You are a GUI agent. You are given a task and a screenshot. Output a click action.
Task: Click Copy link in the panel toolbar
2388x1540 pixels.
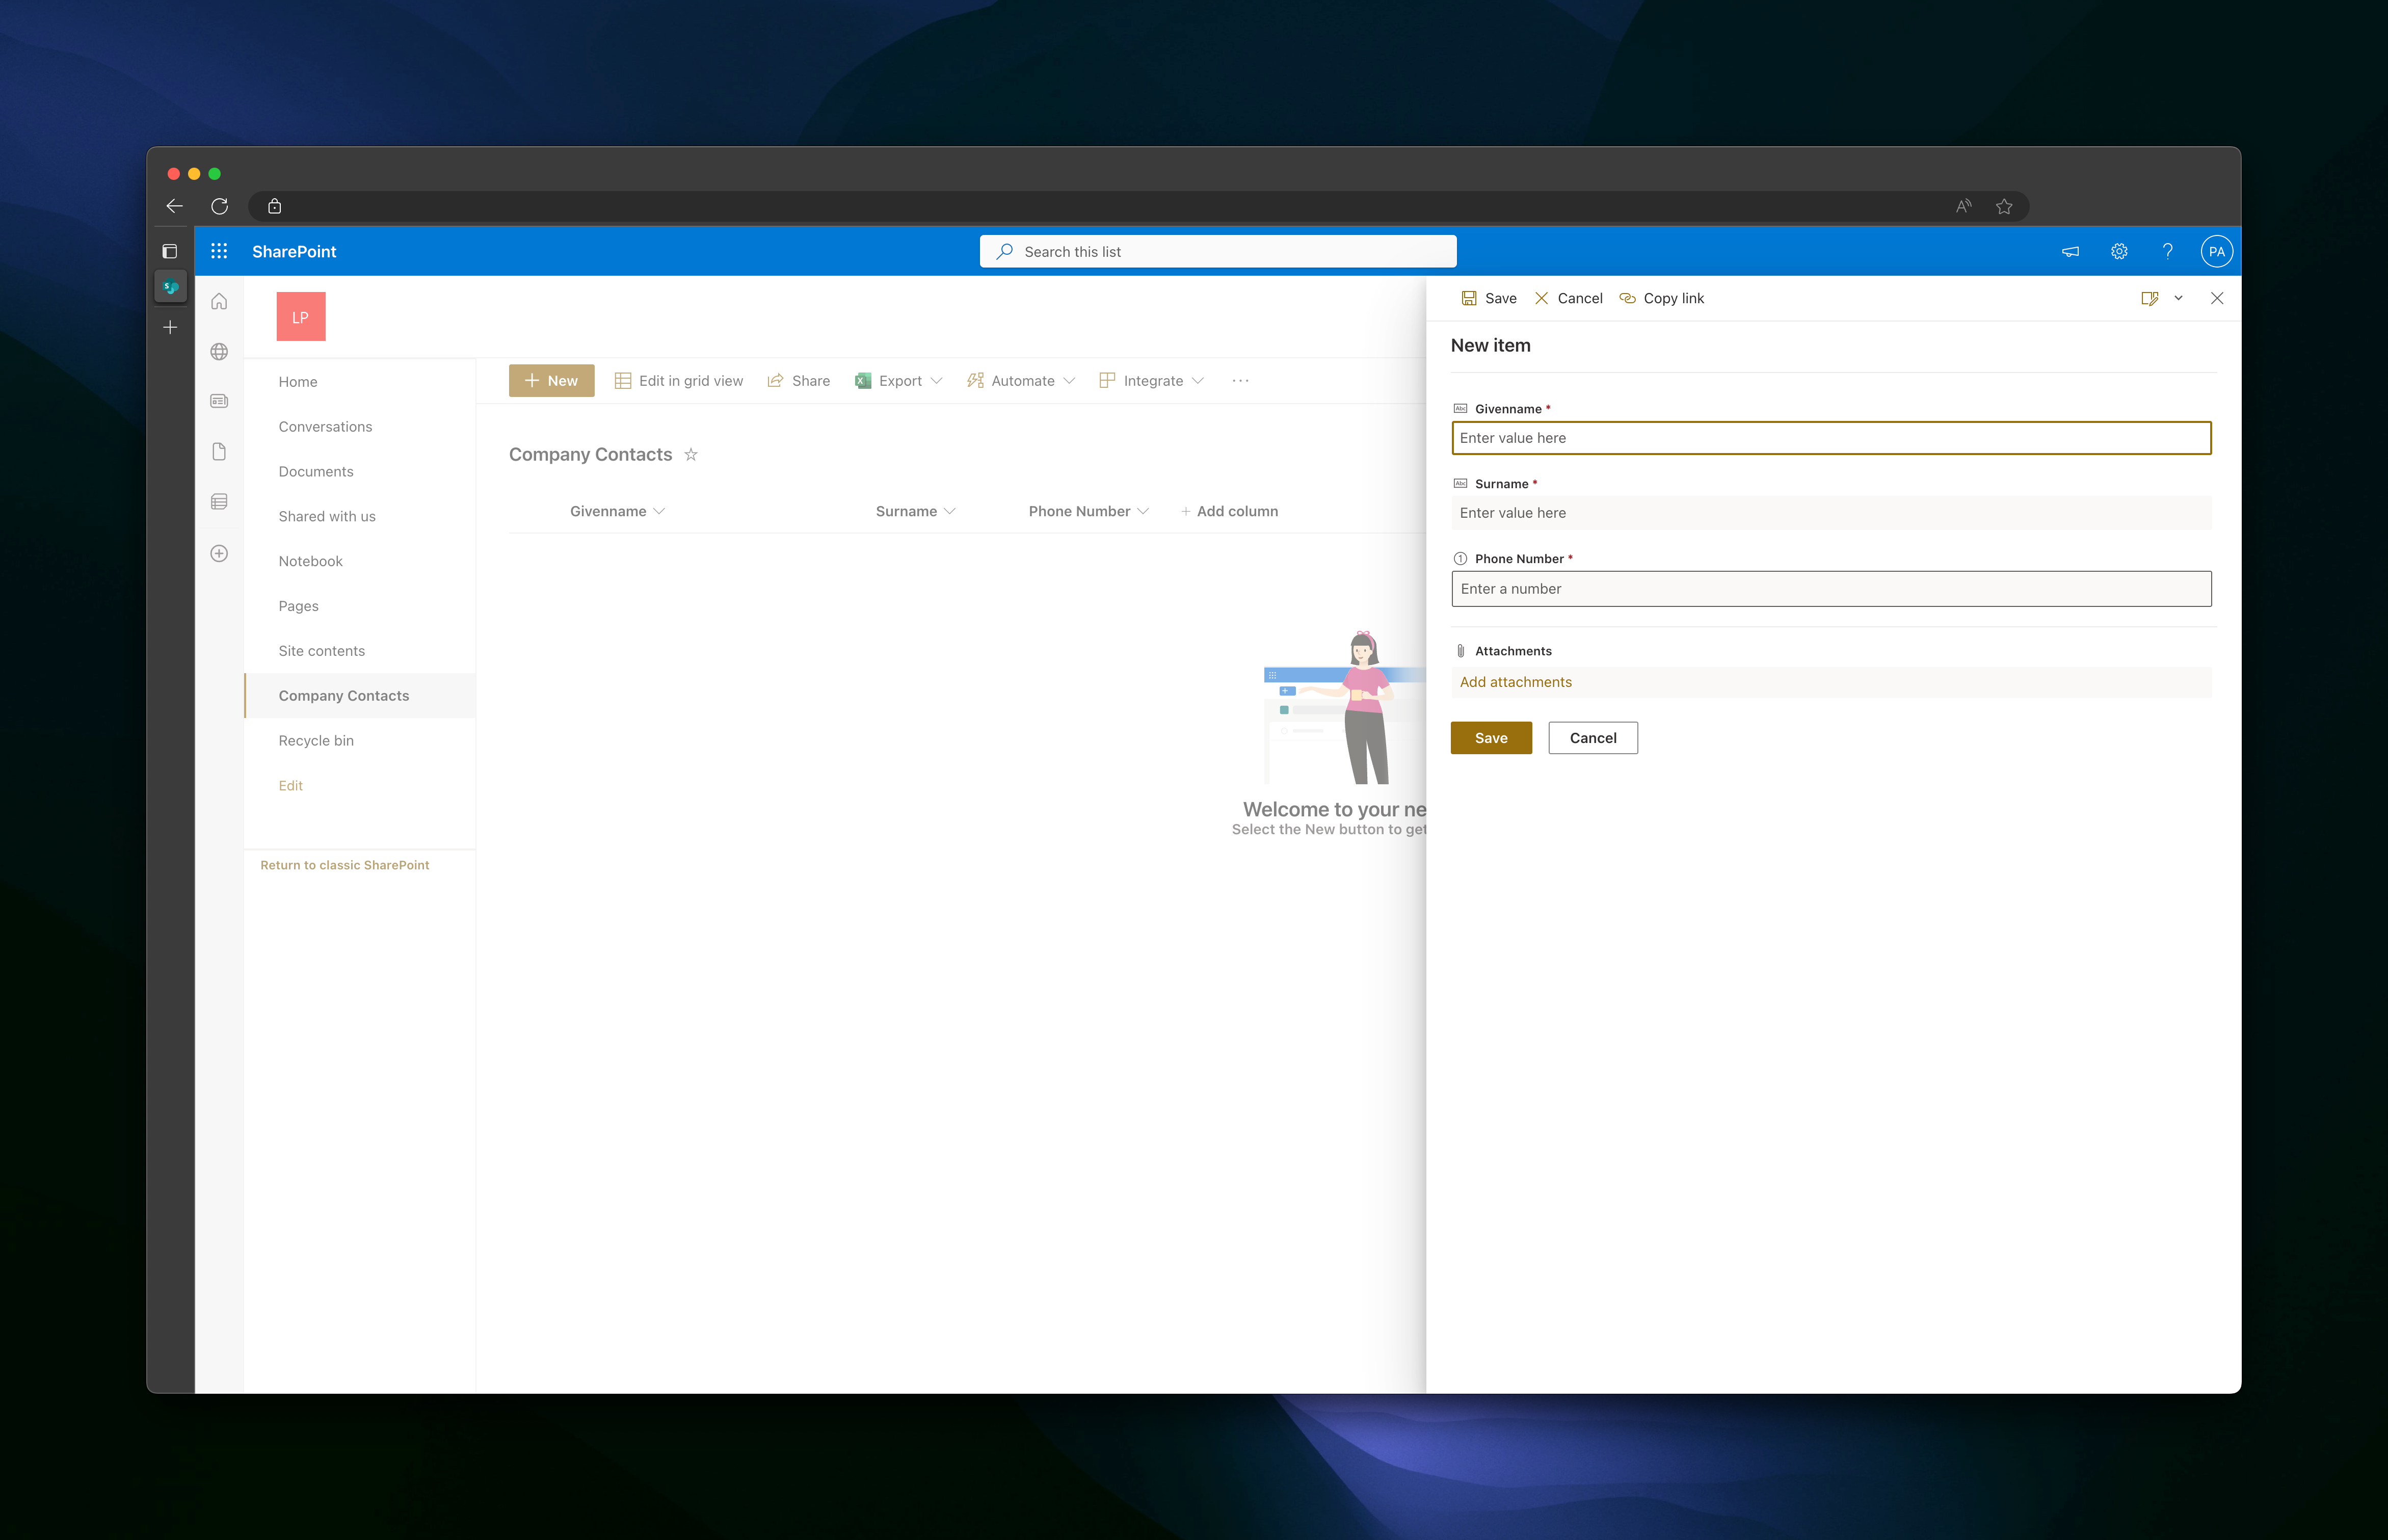[x=1662, y=298]
